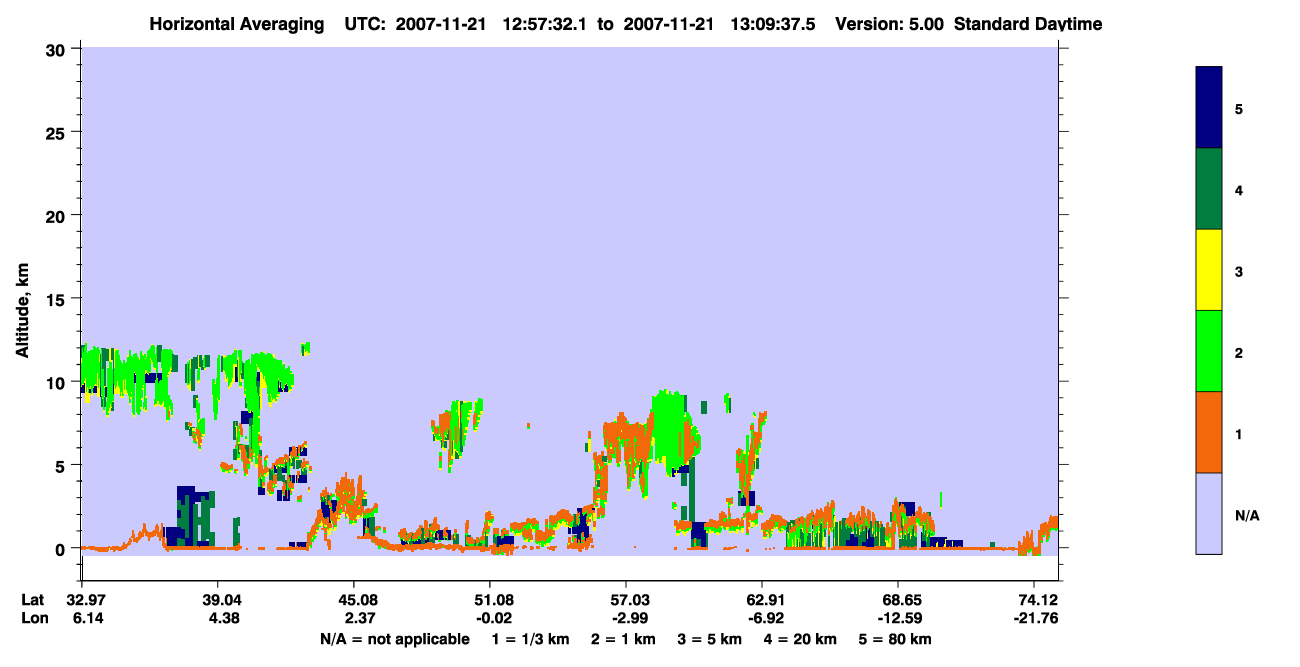Click legend text '3 = 5 km'

tap(709, 639)
